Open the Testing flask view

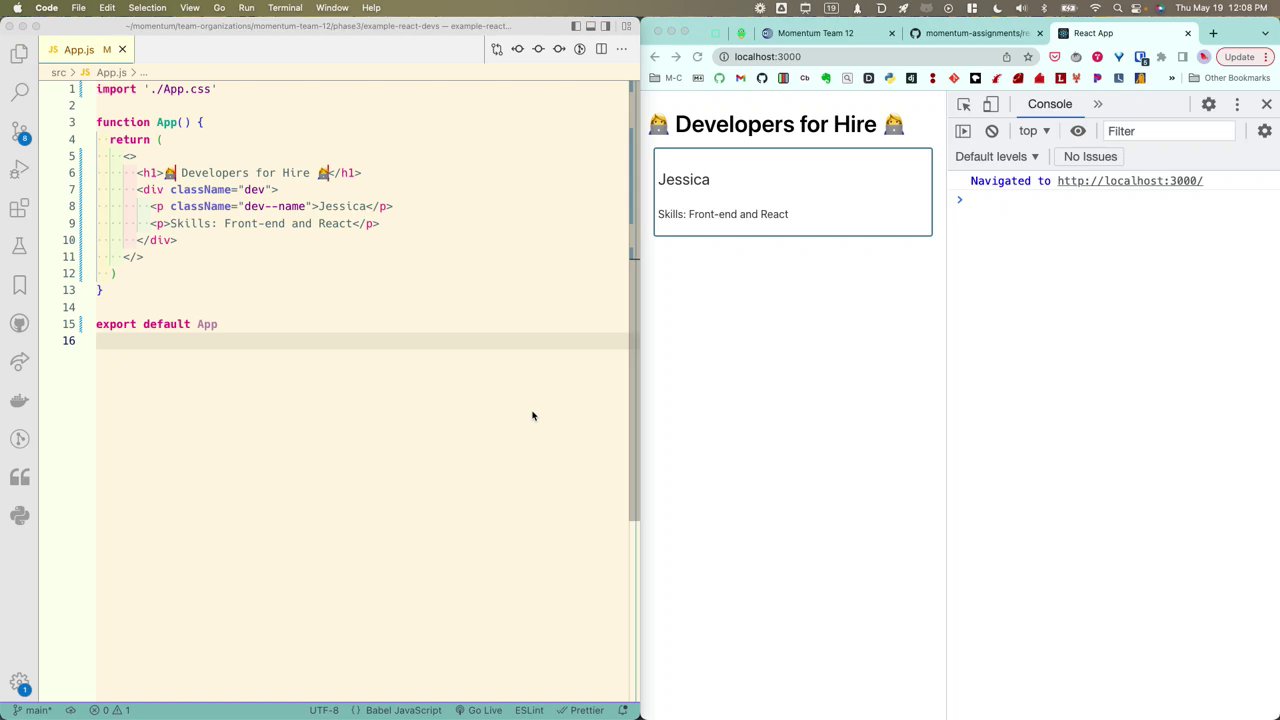tap(19, 247)
